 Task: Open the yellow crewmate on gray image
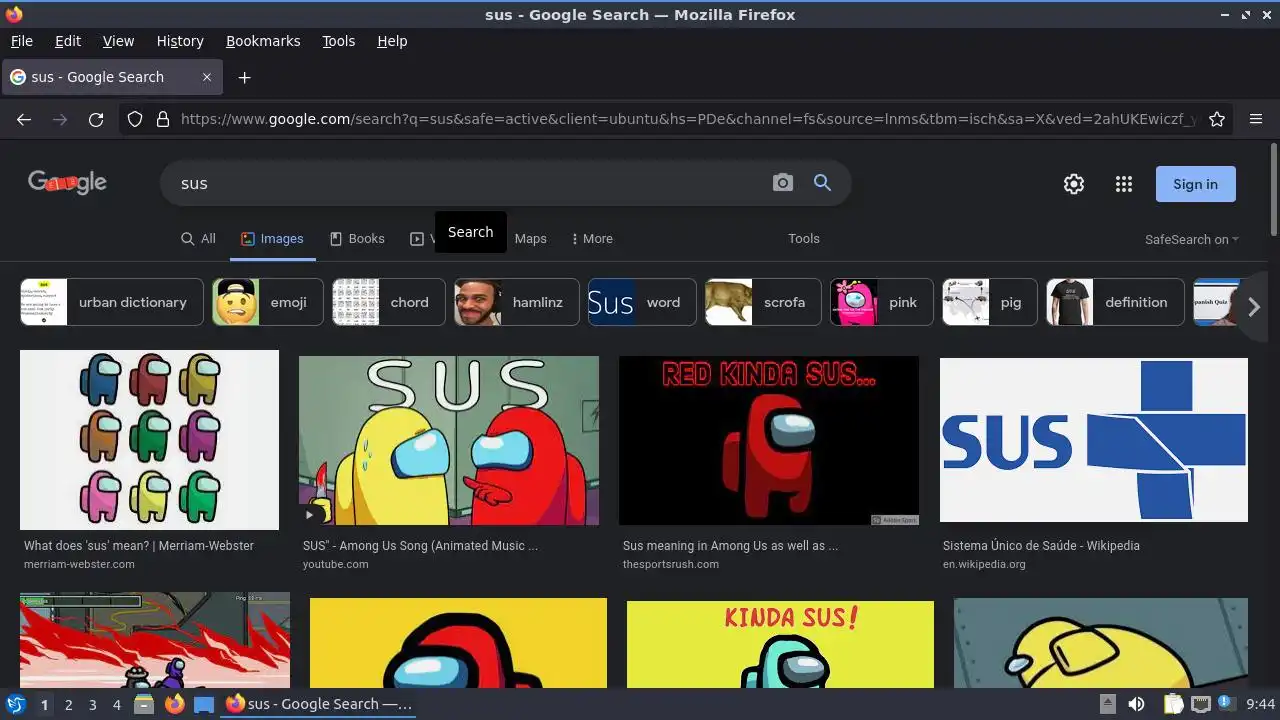pos(1101,643)
